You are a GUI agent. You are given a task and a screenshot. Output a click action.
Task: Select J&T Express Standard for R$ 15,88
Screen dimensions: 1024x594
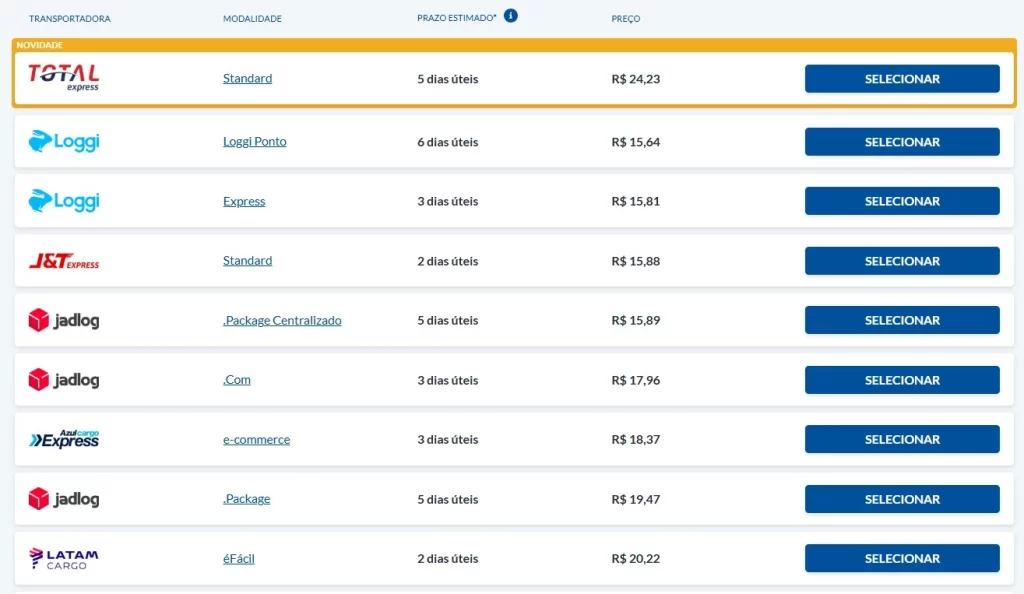point(902,260)
